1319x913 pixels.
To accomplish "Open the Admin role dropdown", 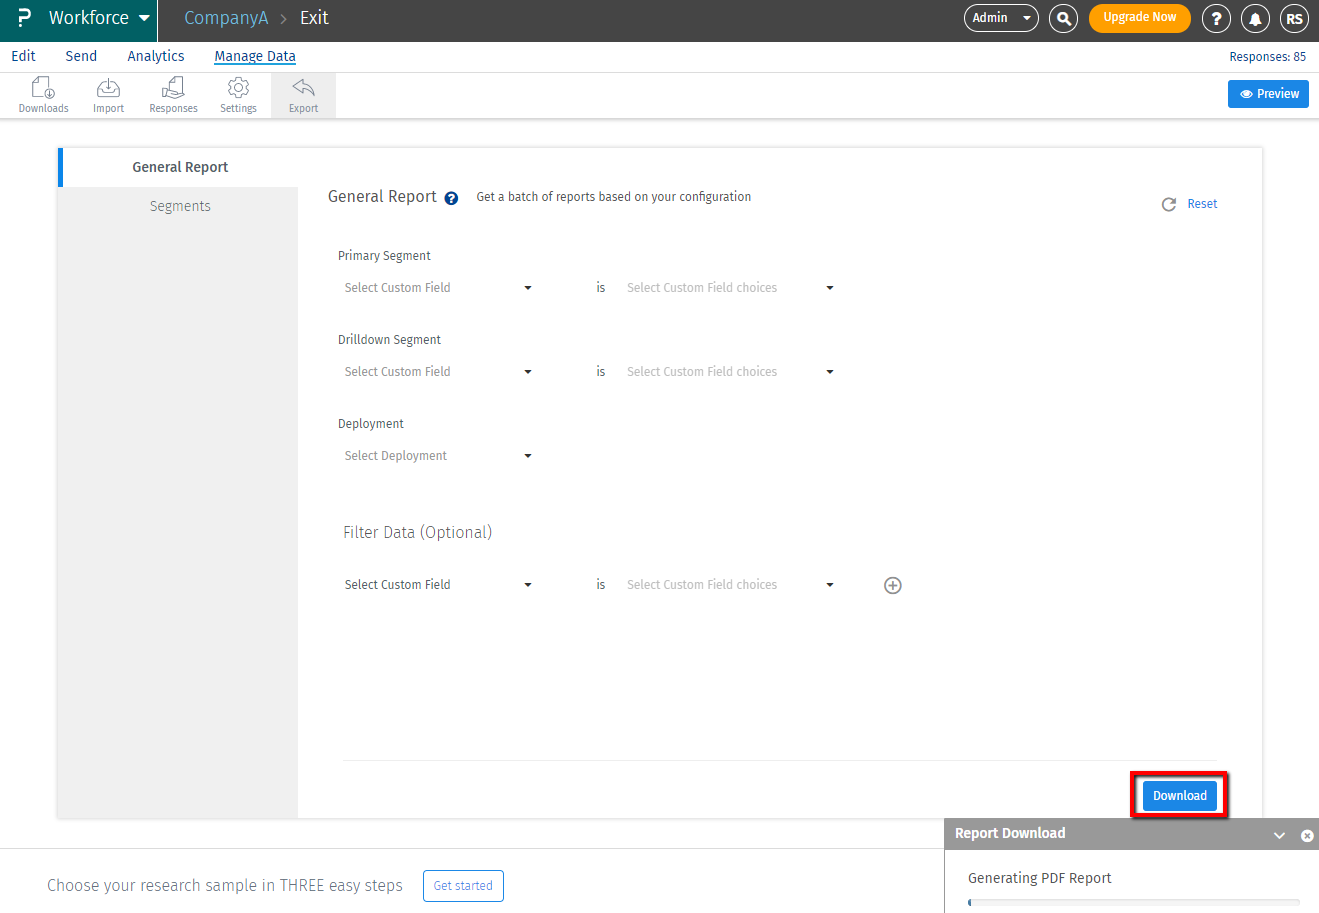I will [1001, 18].
